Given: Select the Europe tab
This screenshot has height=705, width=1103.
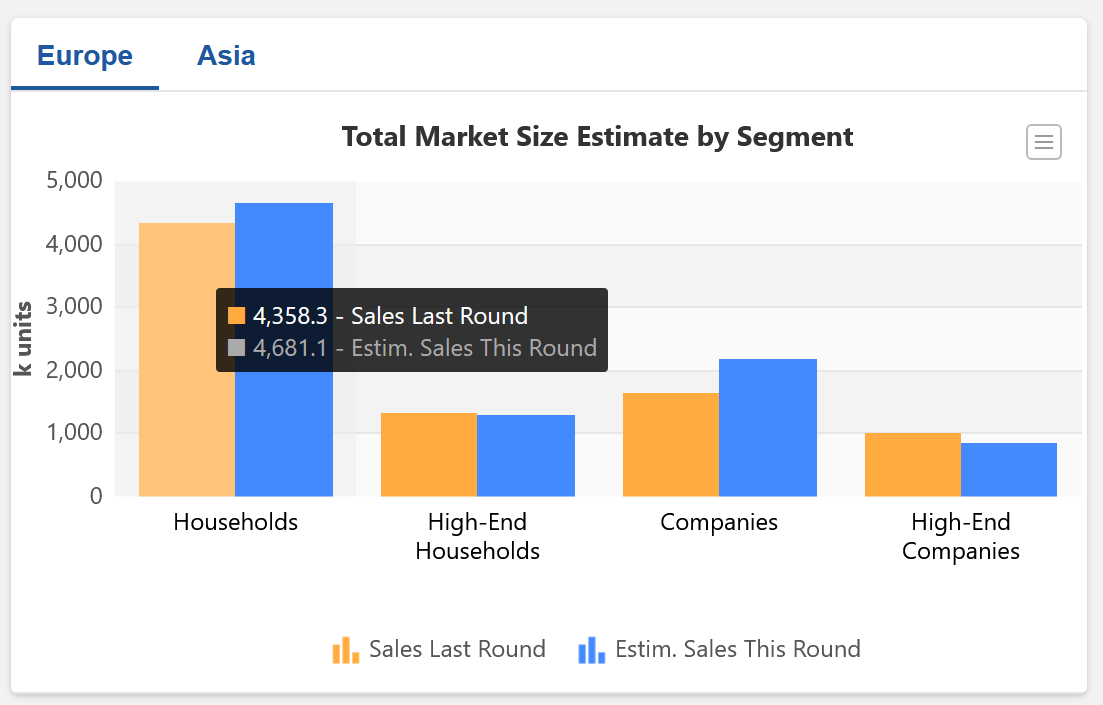Looking at the screenshot, I should (85, 55).
